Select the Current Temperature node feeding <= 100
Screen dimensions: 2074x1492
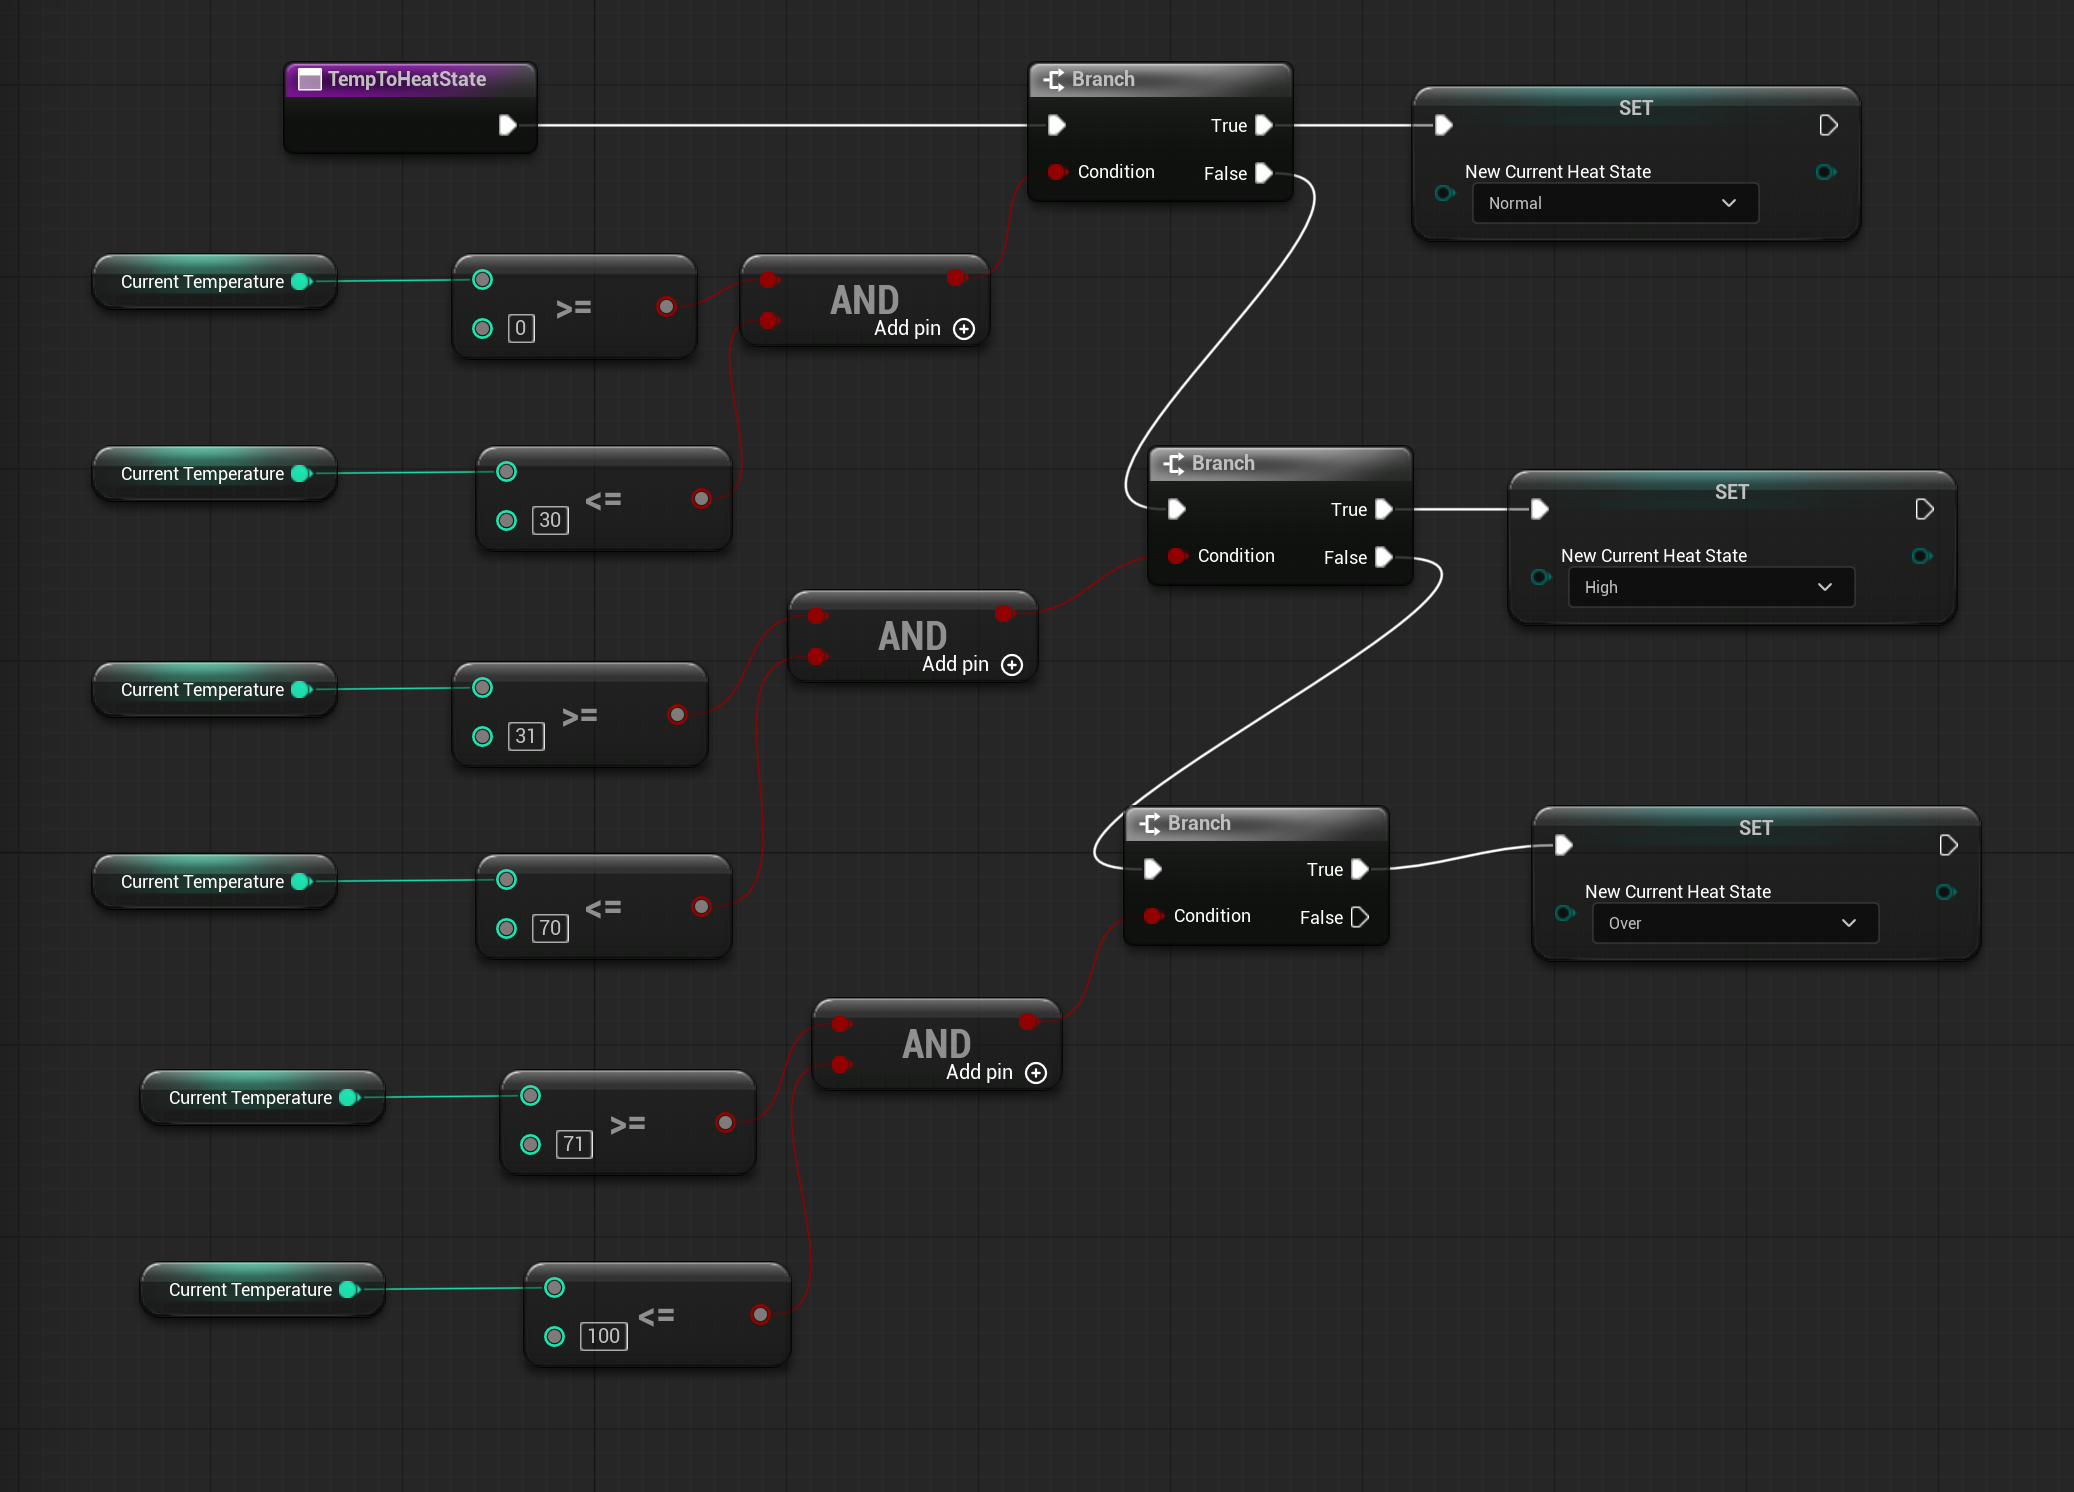(x=262, y=1290)
